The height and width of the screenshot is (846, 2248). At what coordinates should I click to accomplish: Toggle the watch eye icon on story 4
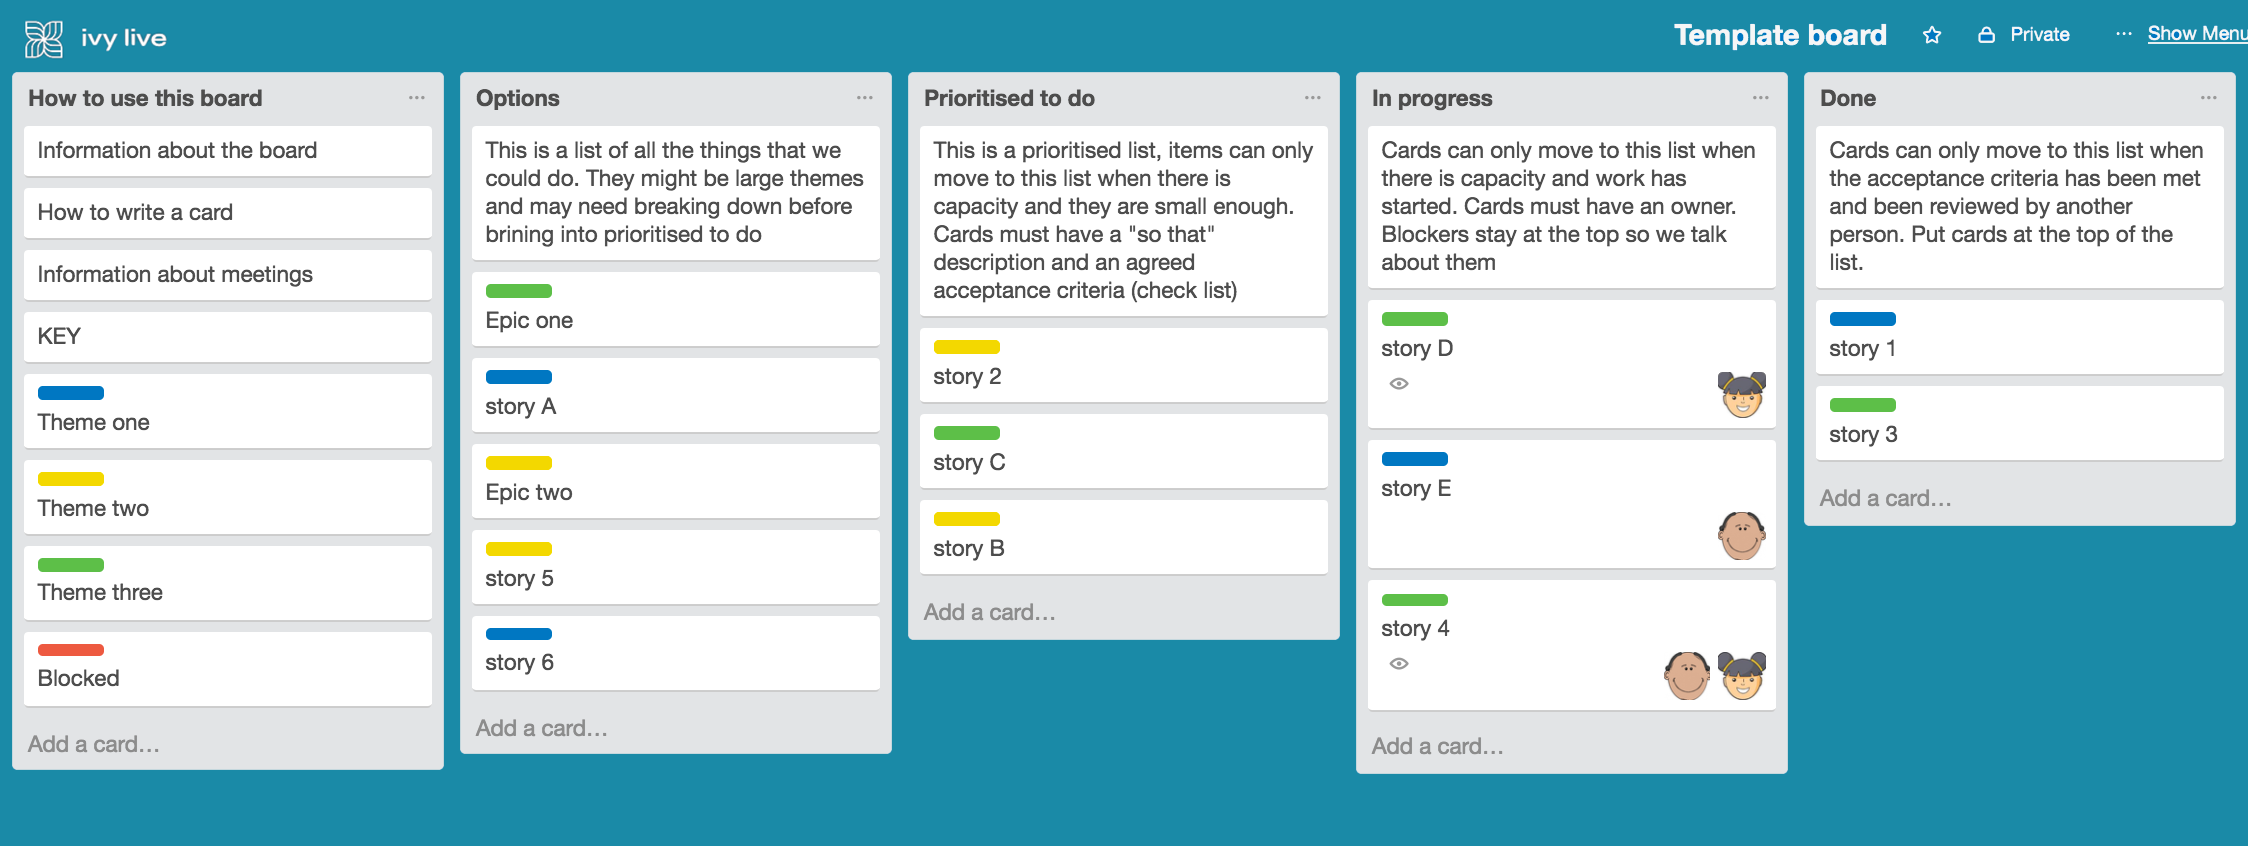click(1399, 664)
